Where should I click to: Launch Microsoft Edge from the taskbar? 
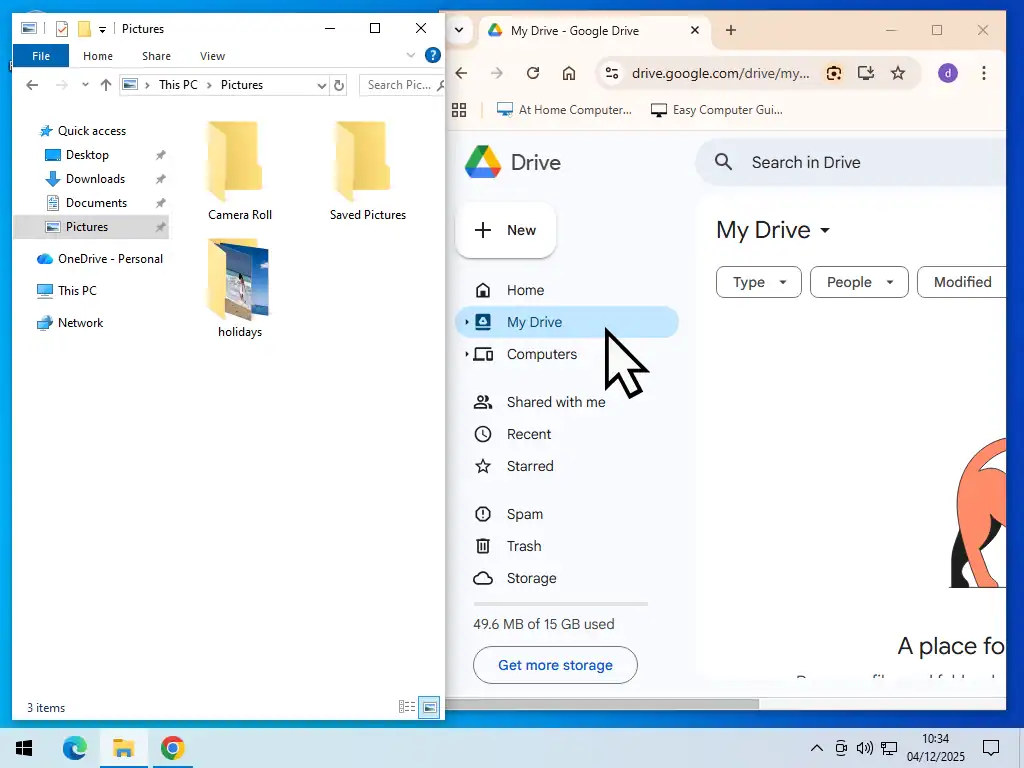tap(76, 747)
